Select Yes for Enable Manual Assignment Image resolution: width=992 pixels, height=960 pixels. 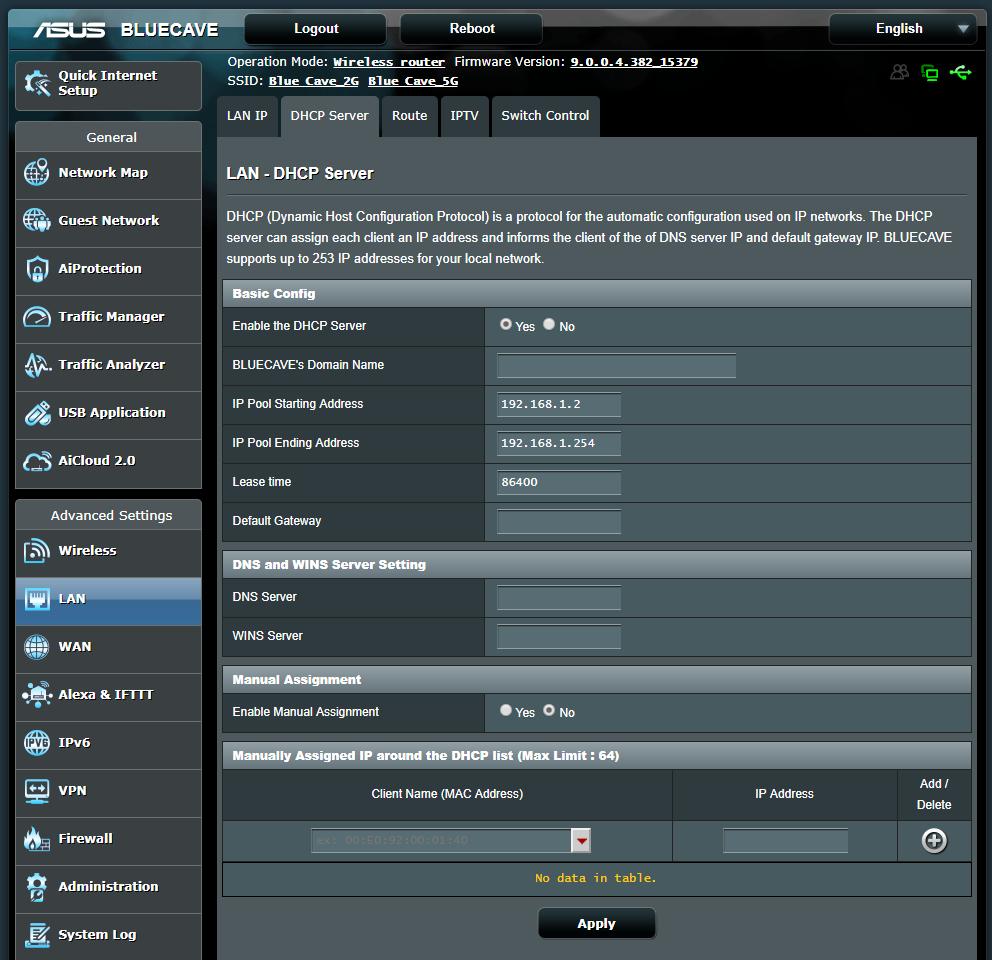click(505, 710)
